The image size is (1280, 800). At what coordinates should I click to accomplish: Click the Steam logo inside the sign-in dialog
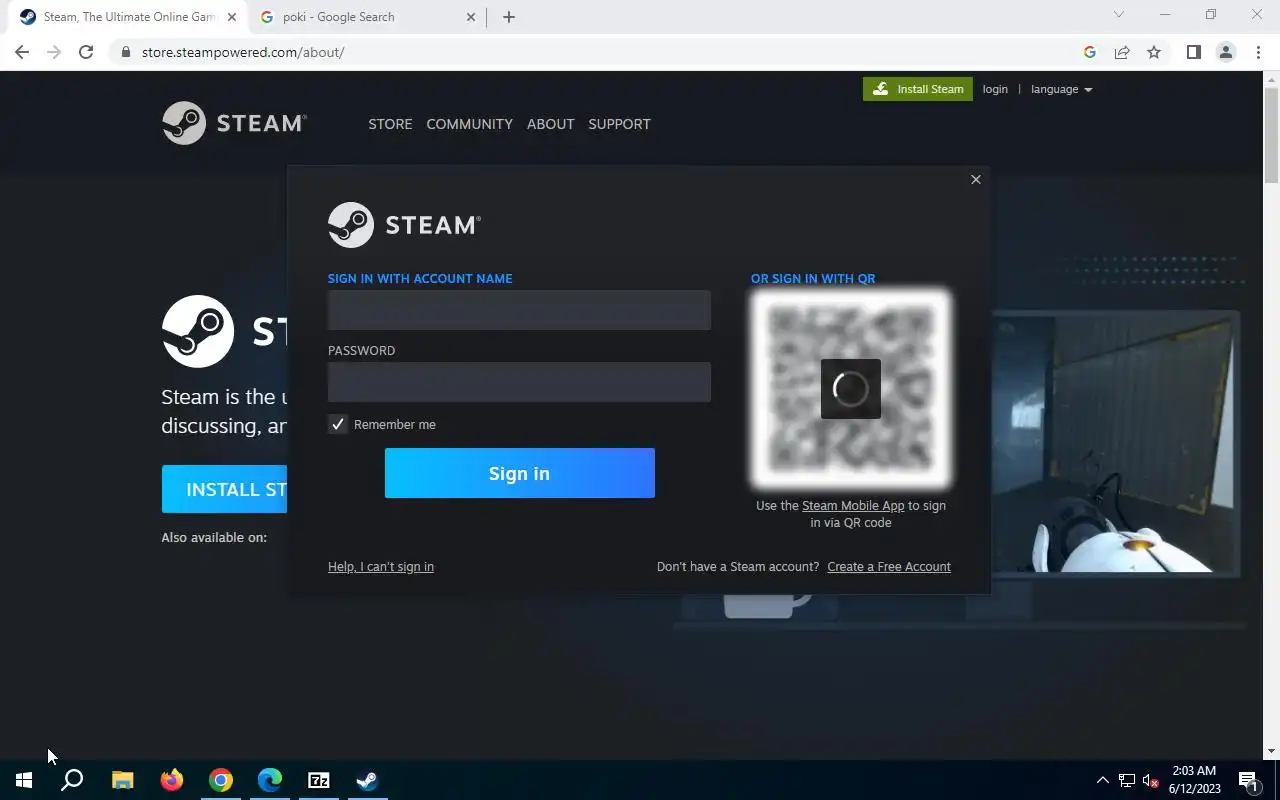(x=404, y=225)
